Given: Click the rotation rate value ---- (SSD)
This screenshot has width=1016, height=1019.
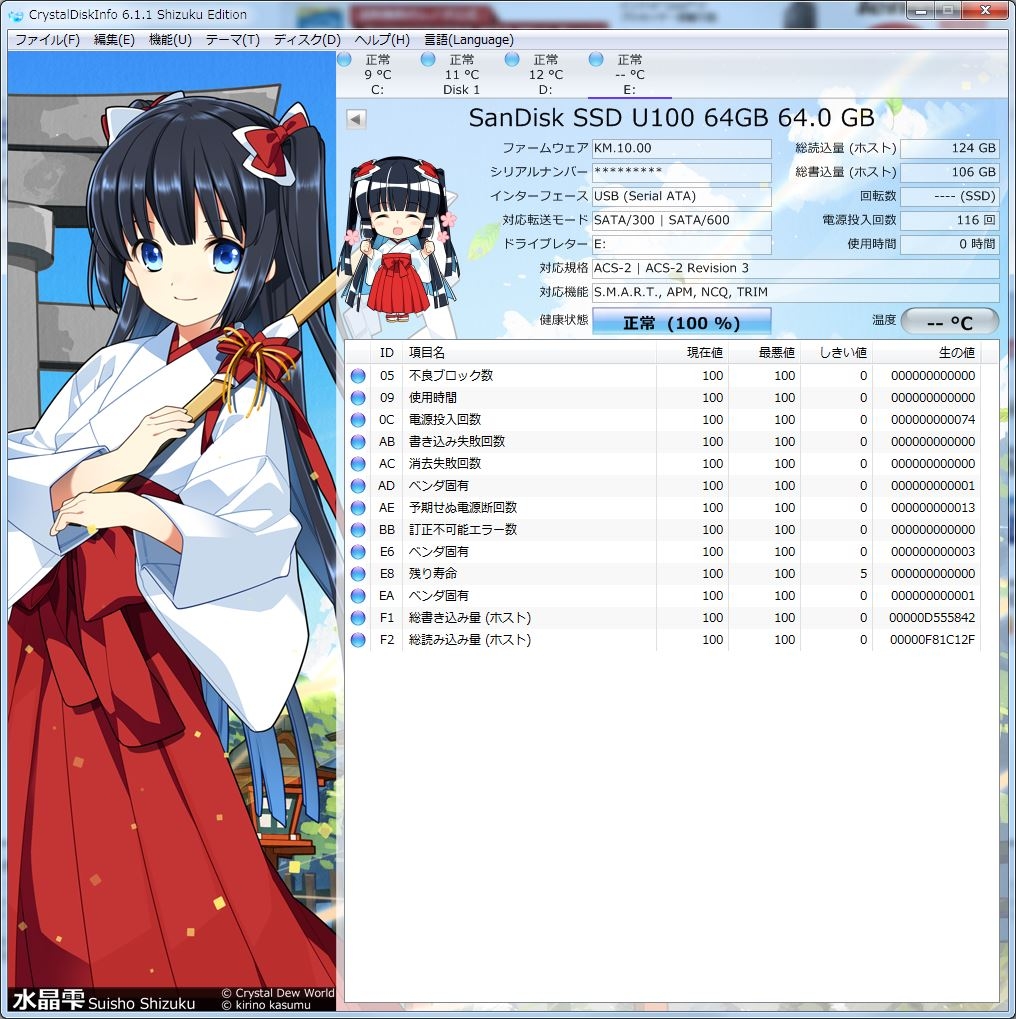Looking at the screenshot, I should (x=949, y=196).
